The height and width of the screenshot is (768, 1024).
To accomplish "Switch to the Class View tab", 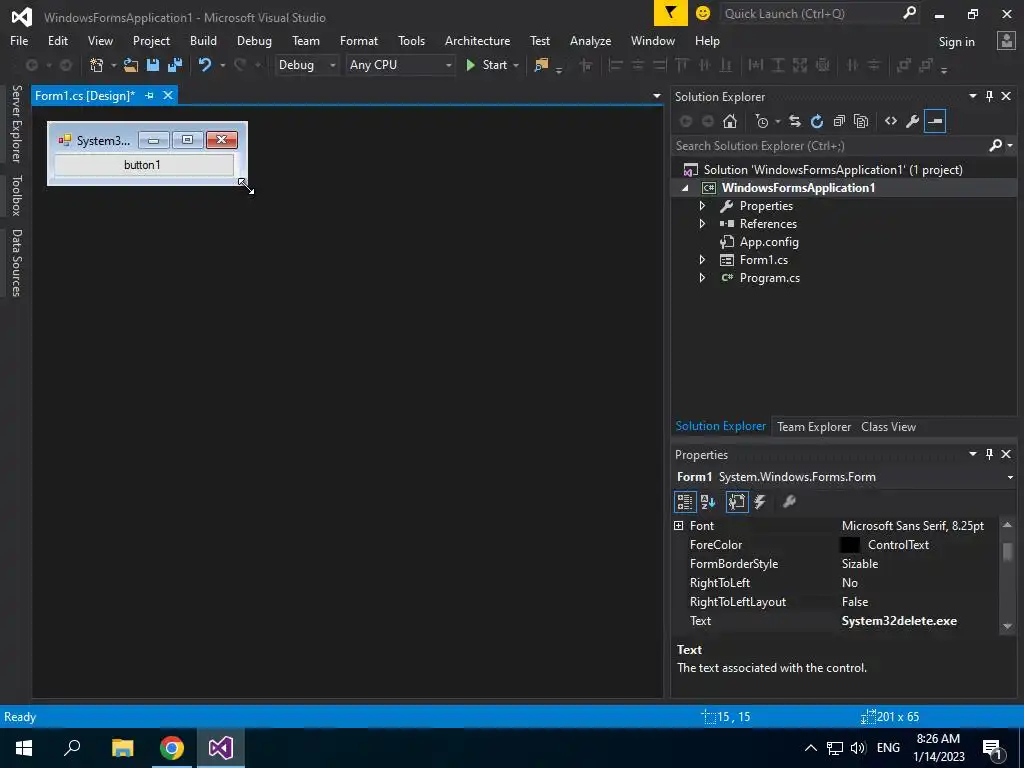I will coord(888,426).
